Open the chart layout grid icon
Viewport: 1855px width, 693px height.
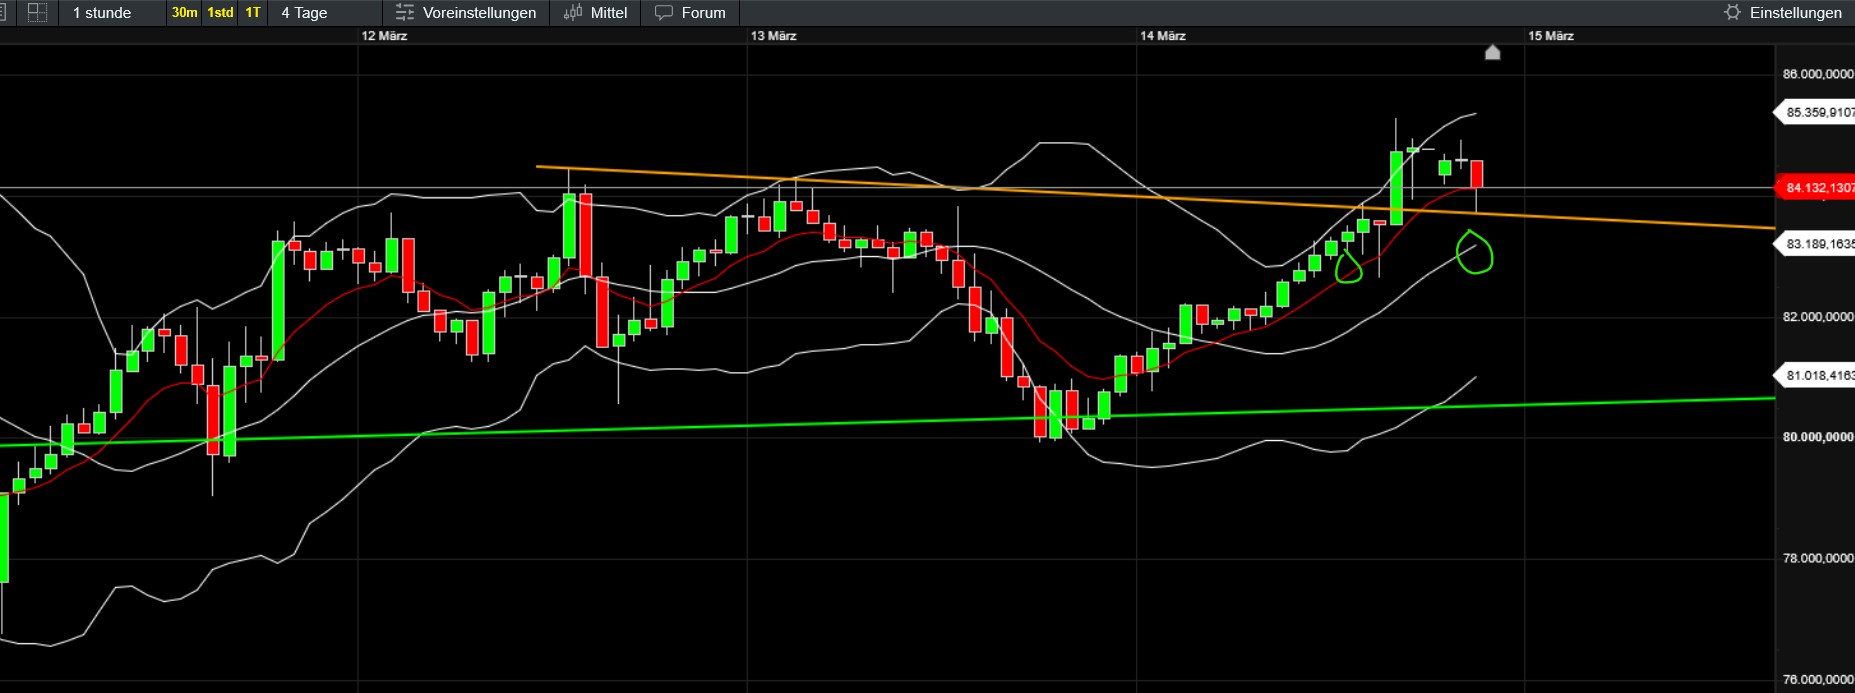click(37, 13)
